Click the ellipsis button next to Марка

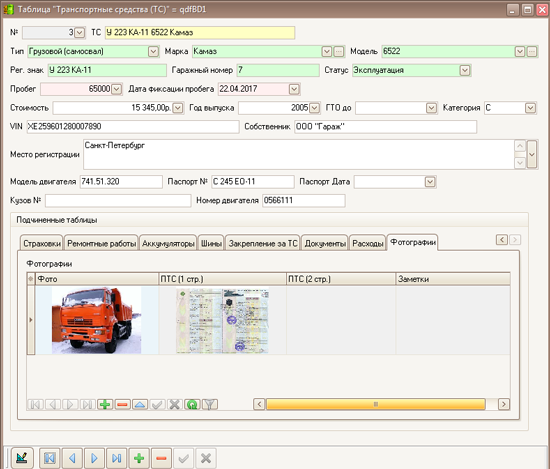(338, 52)
